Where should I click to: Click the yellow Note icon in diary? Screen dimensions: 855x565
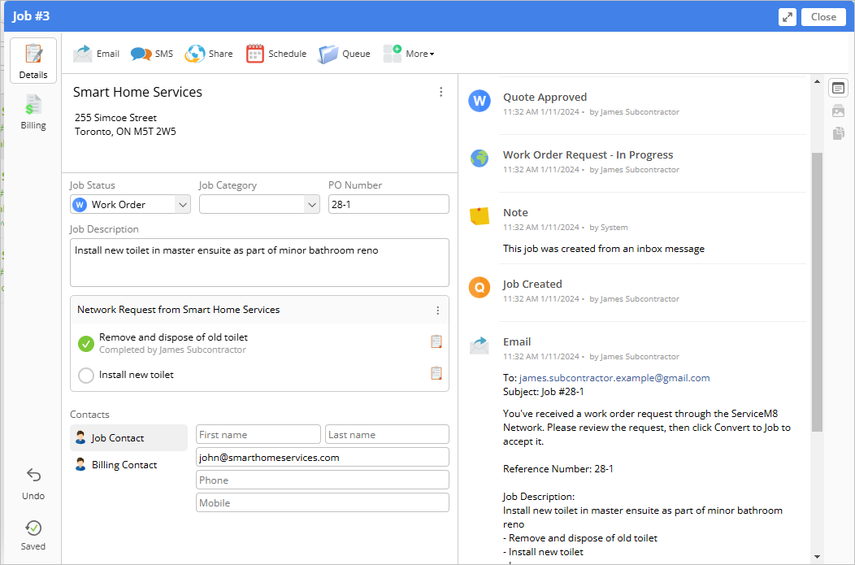(x=479, y=216)
